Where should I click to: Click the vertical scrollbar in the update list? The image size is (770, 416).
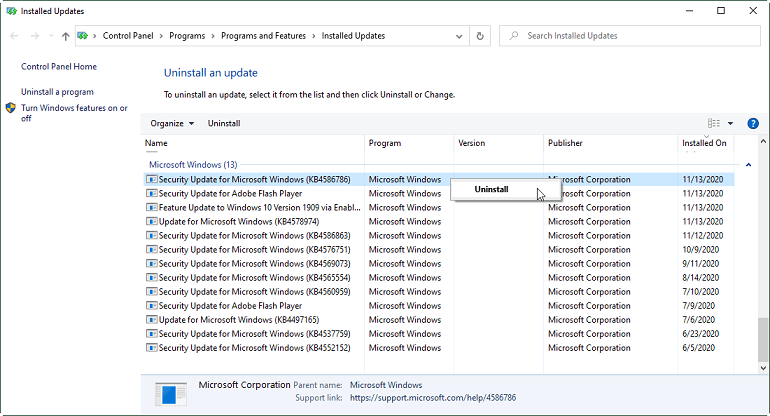pos(763,260)
